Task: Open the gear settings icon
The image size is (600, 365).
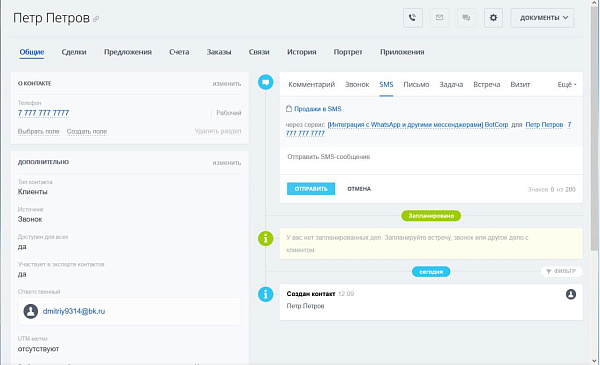Action: click(493, 18)
